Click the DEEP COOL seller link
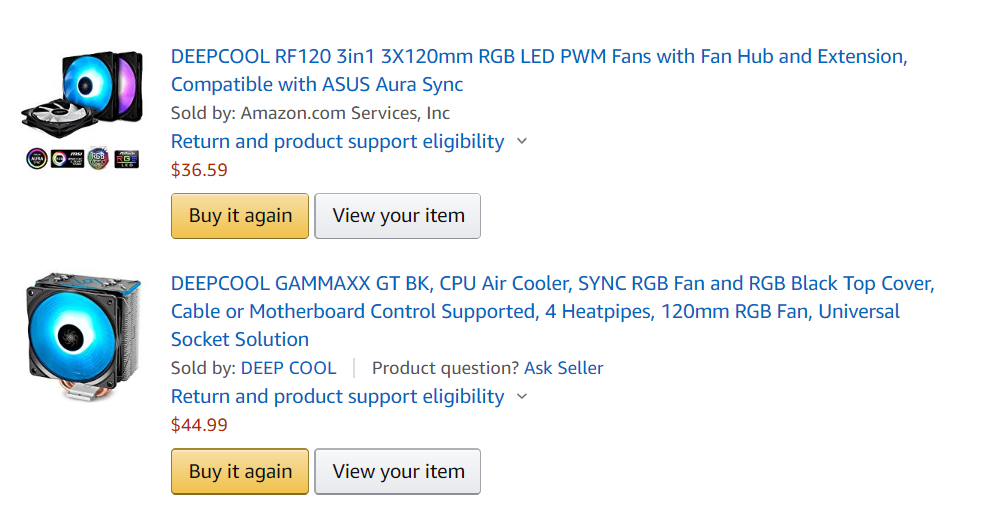This screenshot has width=995, height=524. point(288,368)
